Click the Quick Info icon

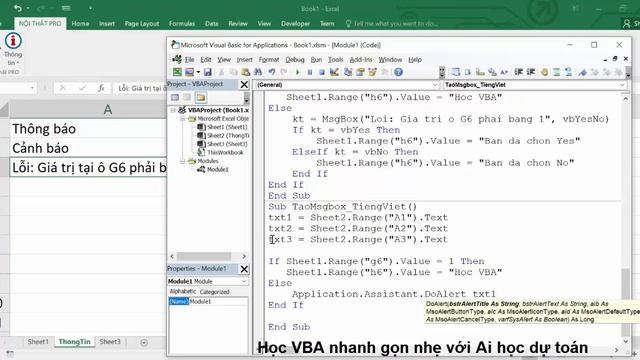[480, 72]
